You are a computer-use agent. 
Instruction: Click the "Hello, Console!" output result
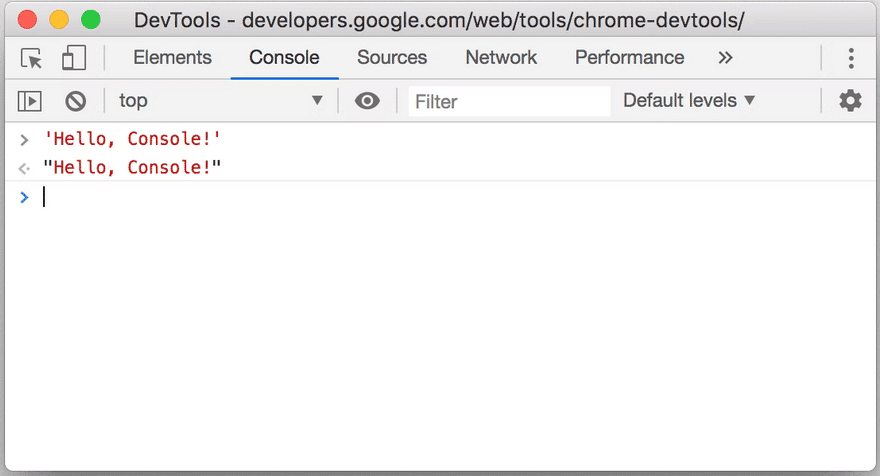tap(132, 167)
